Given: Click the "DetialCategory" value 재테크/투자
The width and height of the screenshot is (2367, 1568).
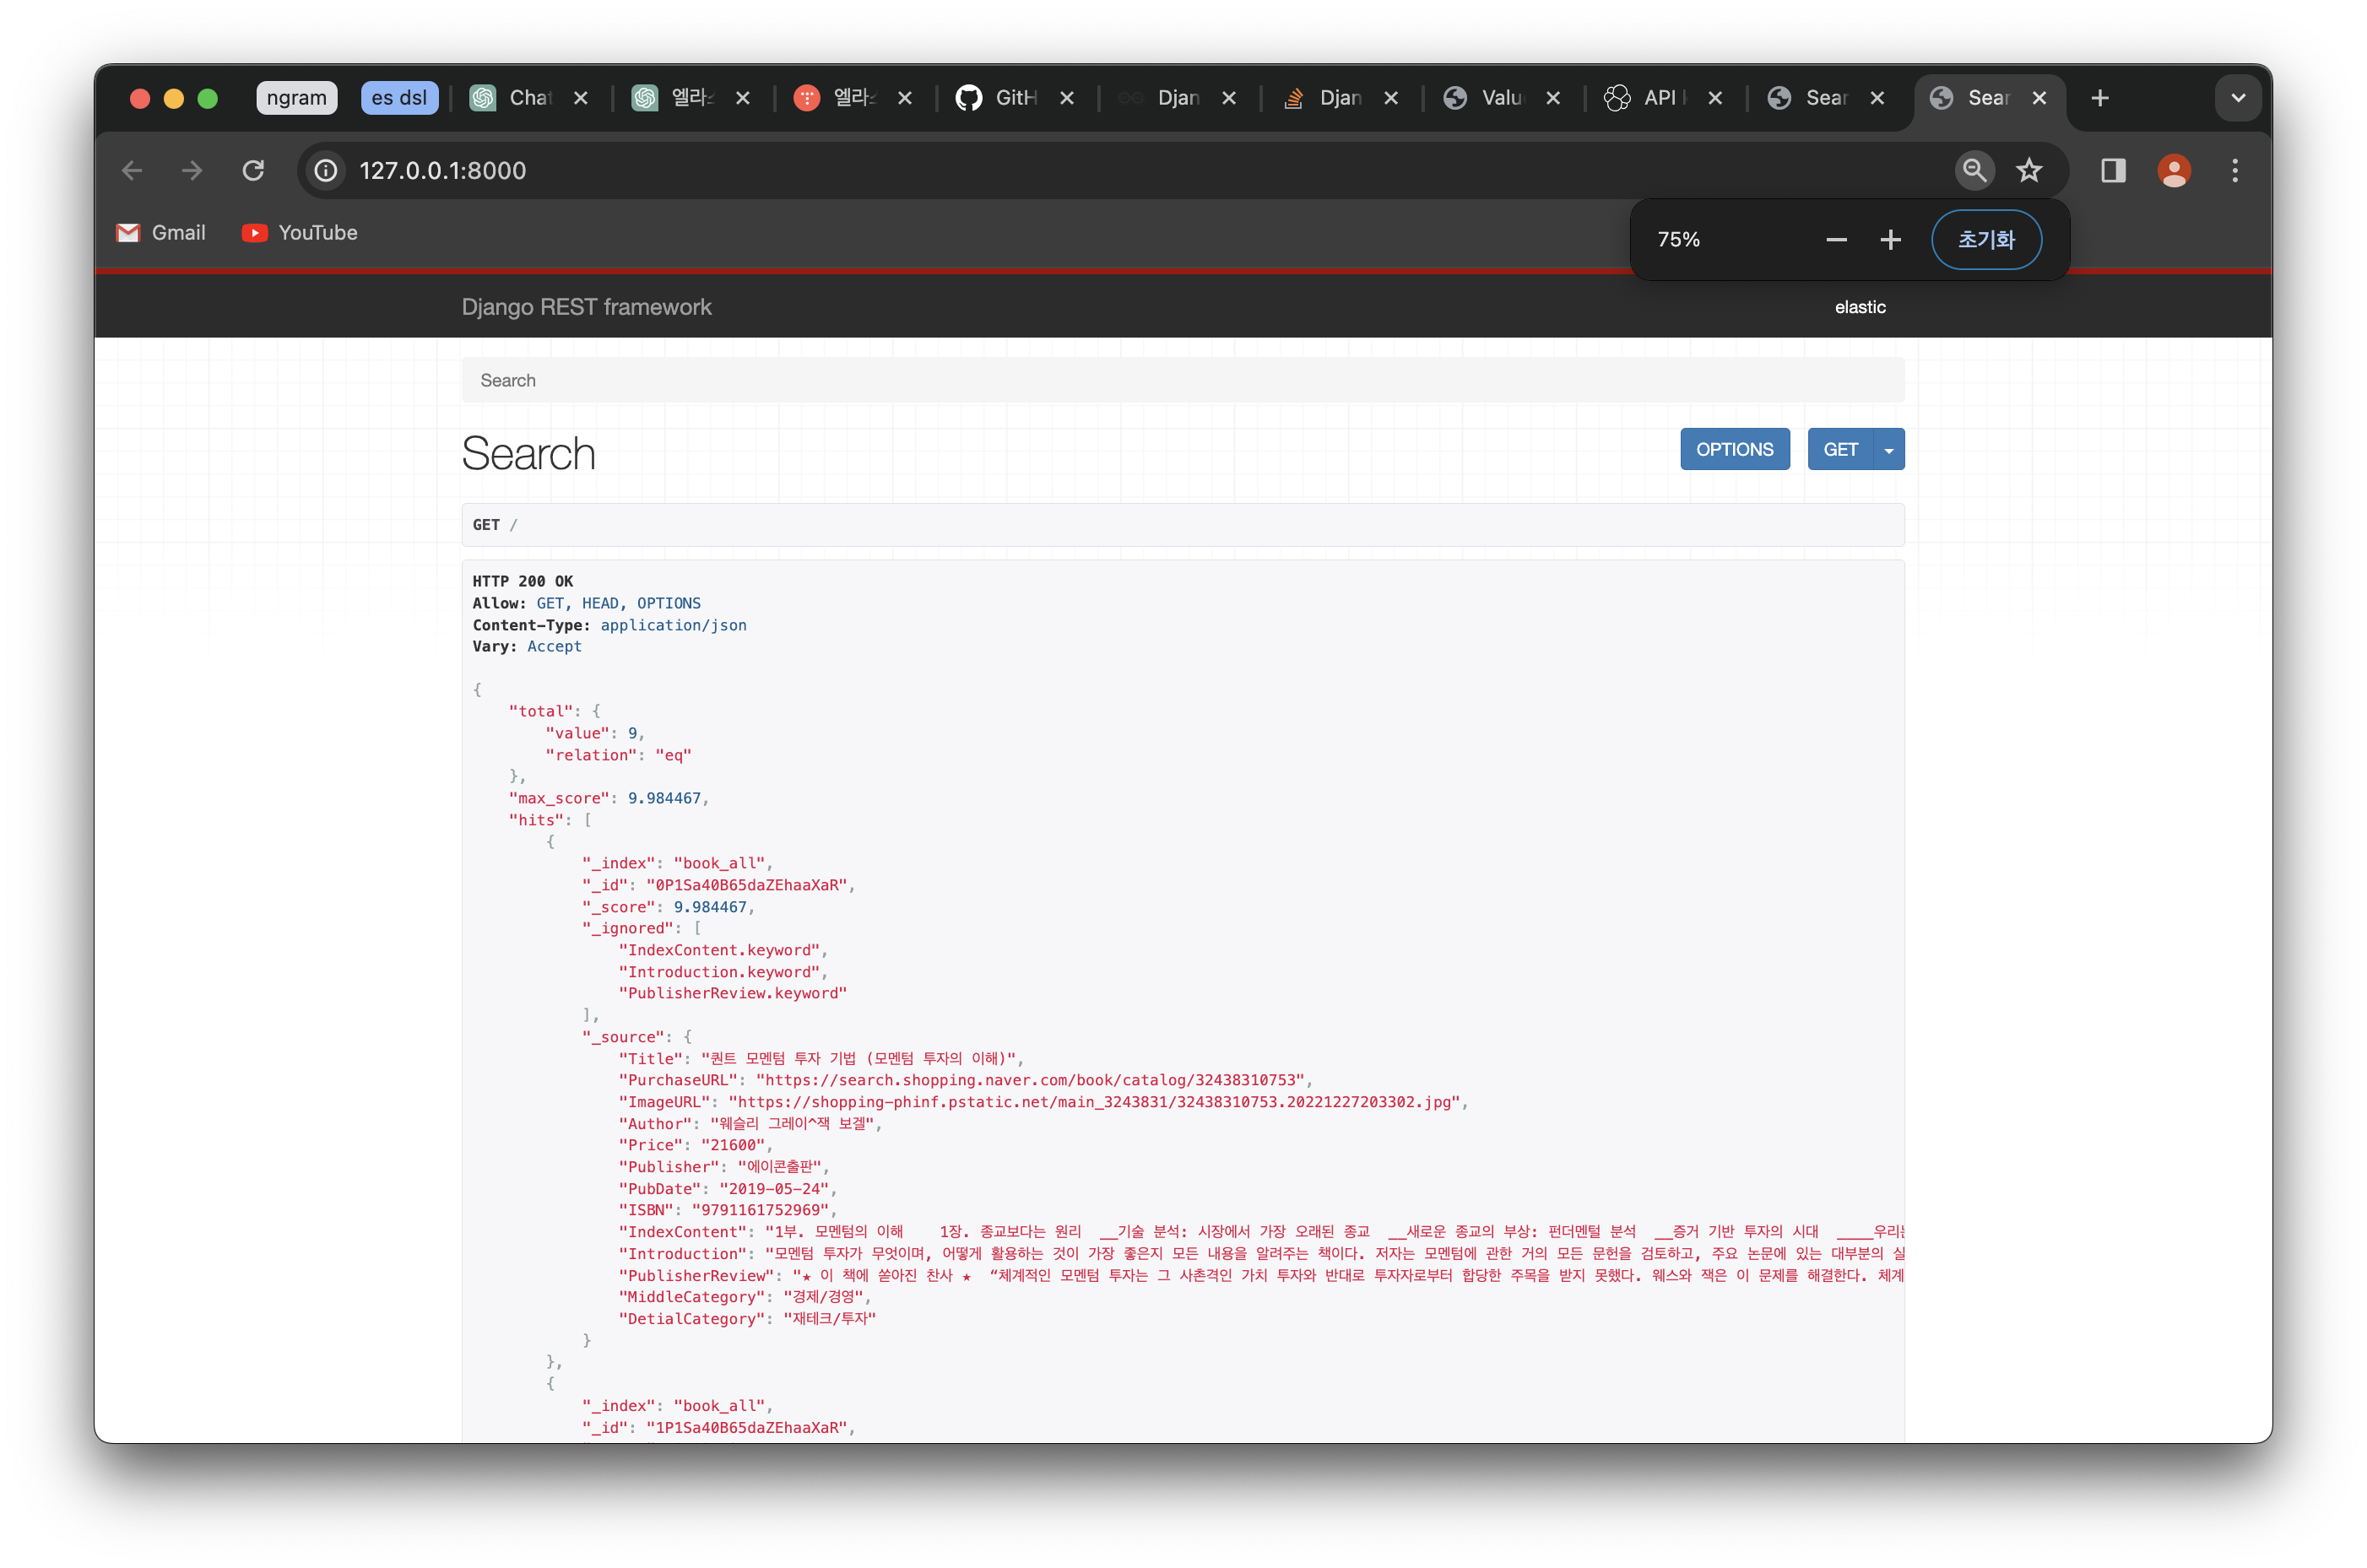Looking at the screenshot, I should click(x=829, y=1319).
